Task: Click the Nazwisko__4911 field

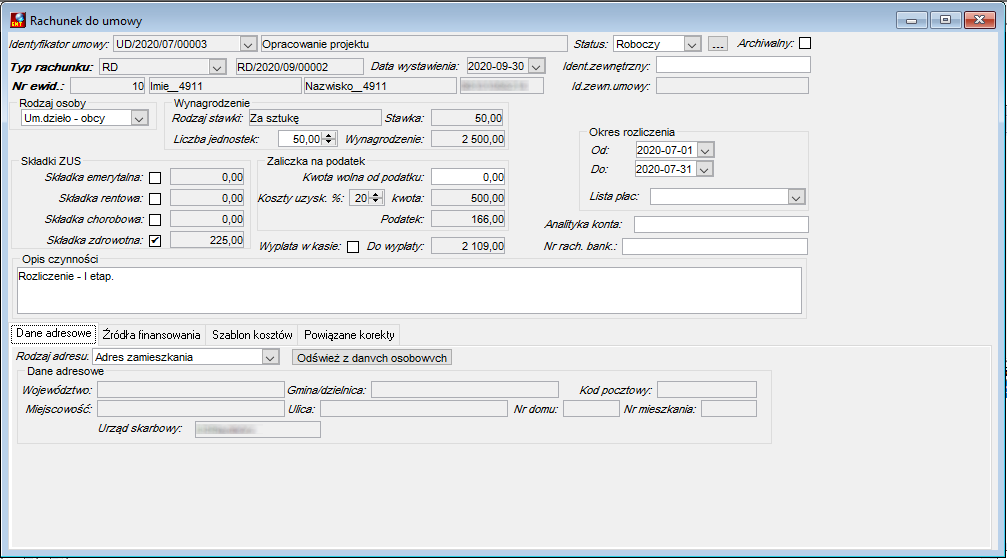Action: click(380, 85)
